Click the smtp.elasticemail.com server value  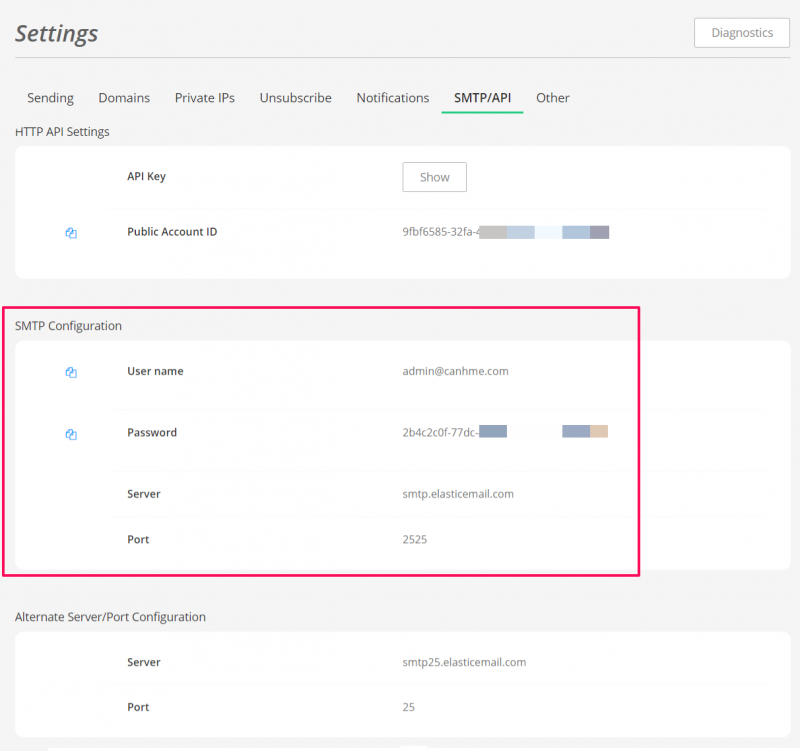click(x=458, y=494)
